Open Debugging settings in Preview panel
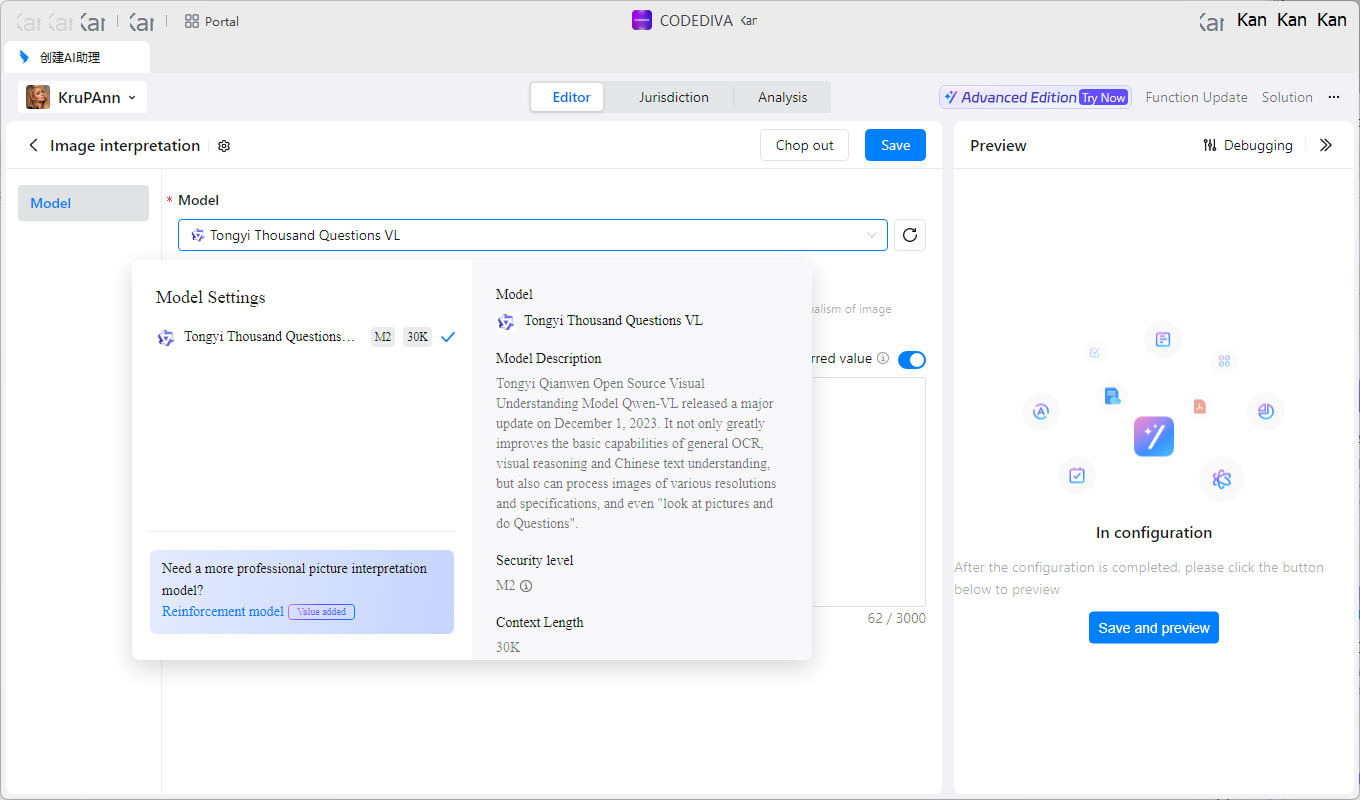 point(1247,146)
